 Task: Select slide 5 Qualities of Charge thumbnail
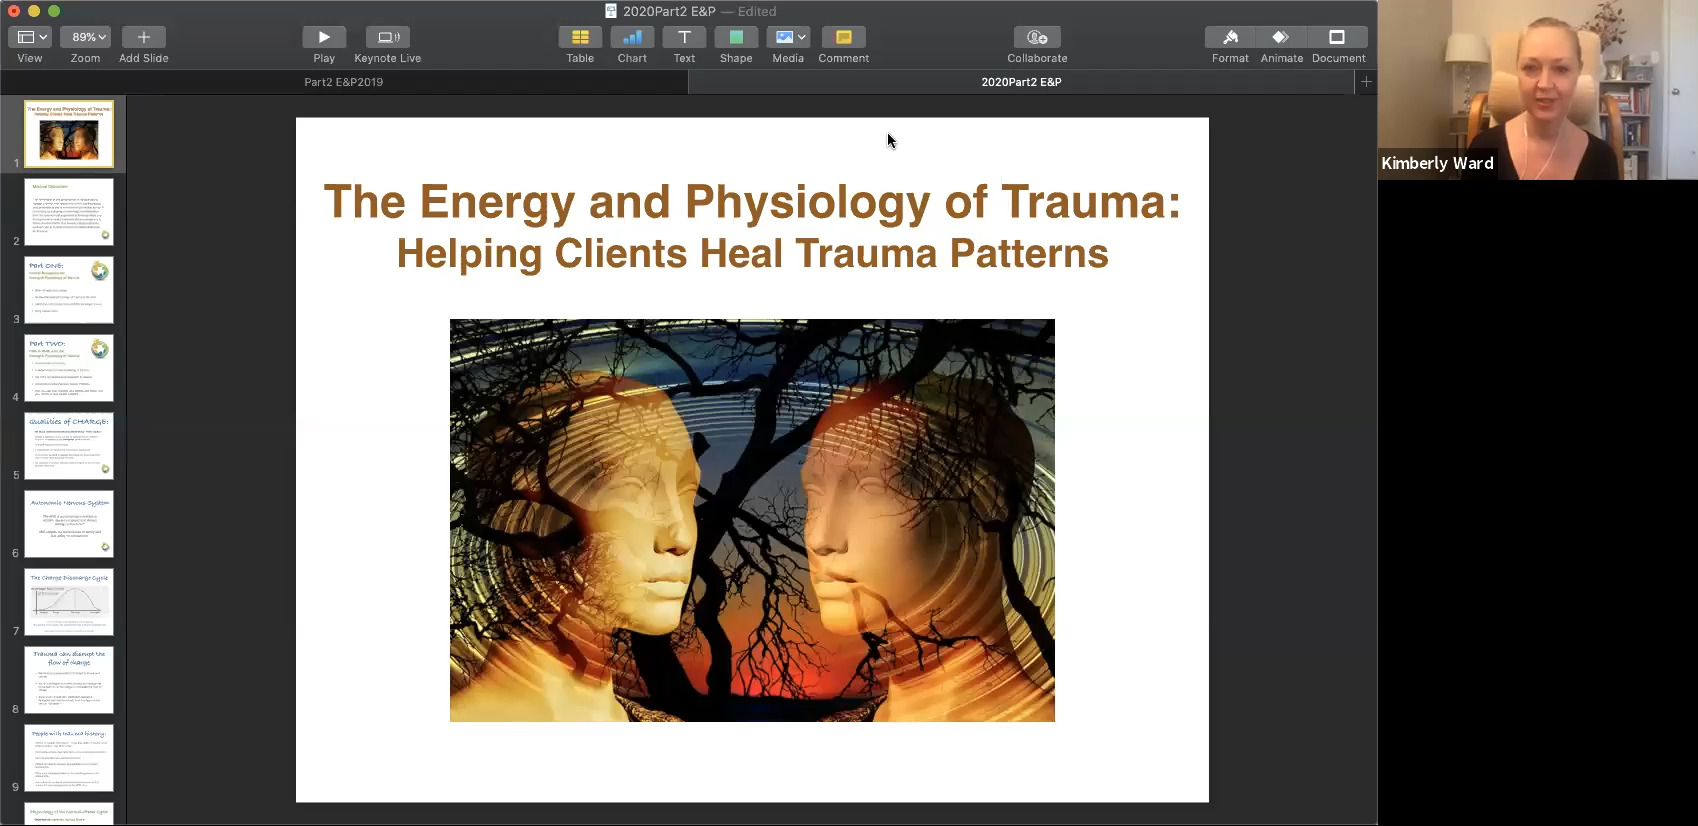point(69,446)
